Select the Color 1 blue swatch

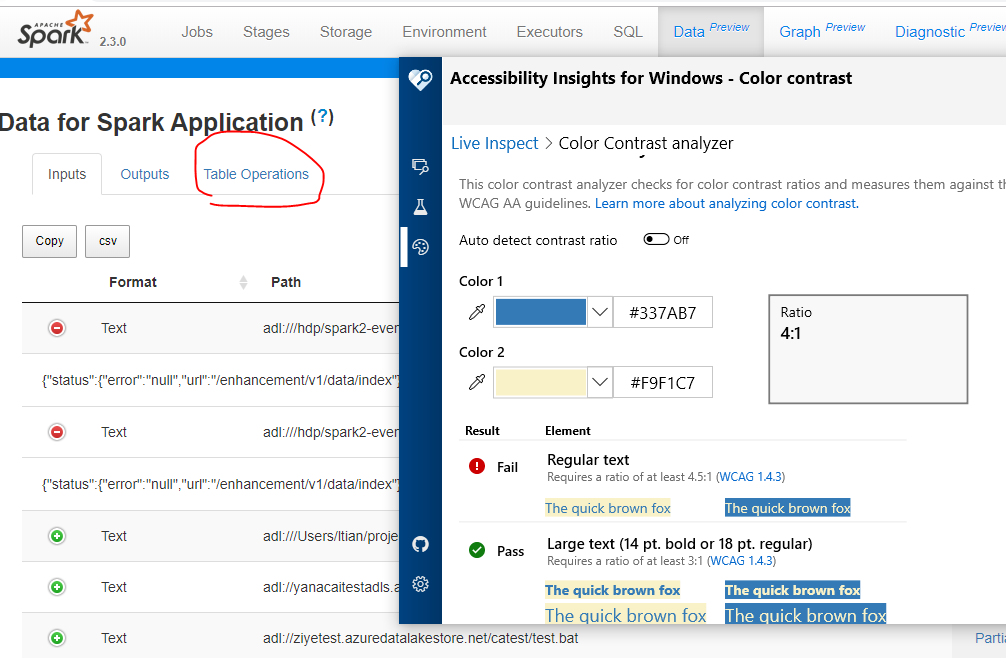[540, 311]
